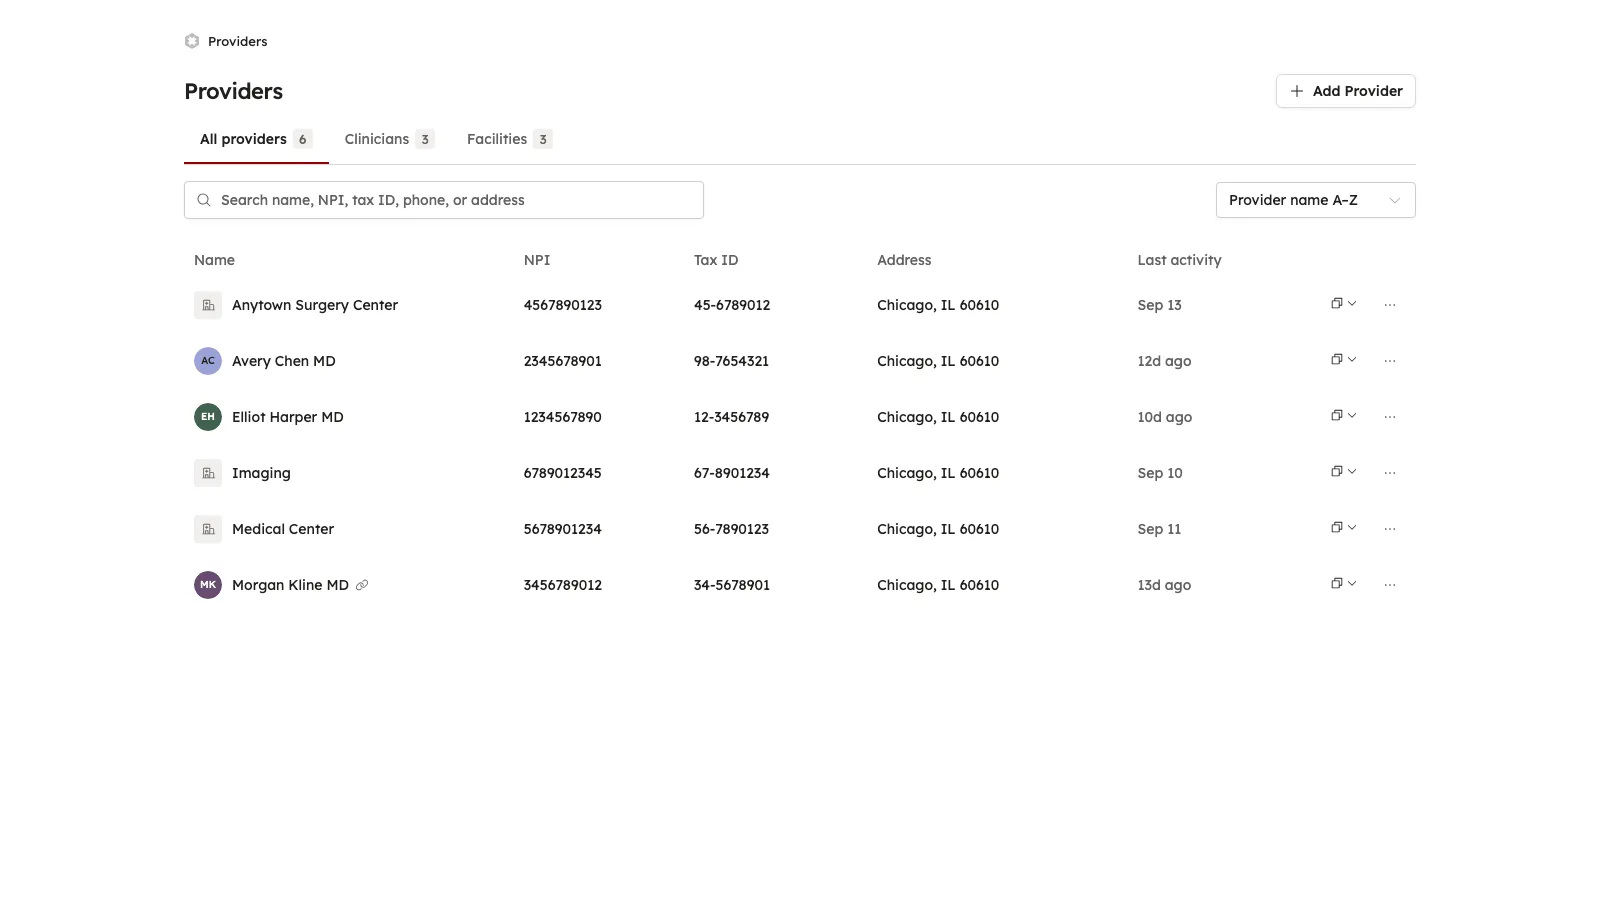Open more options for Medical Center row

(x=1390, y=529)
